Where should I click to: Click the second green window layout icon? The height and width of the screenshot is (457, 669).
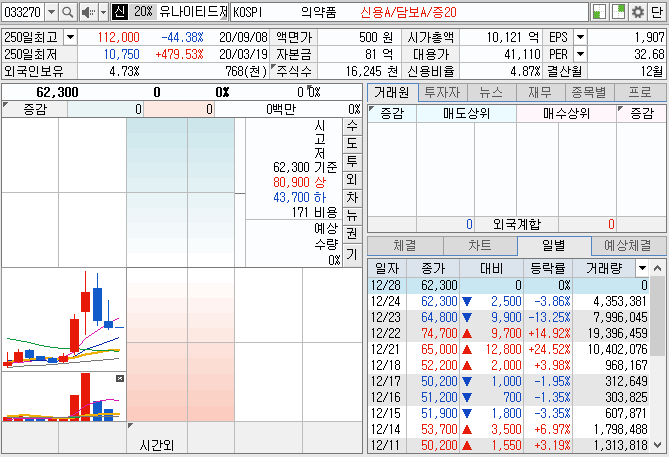tap(618, 12)
